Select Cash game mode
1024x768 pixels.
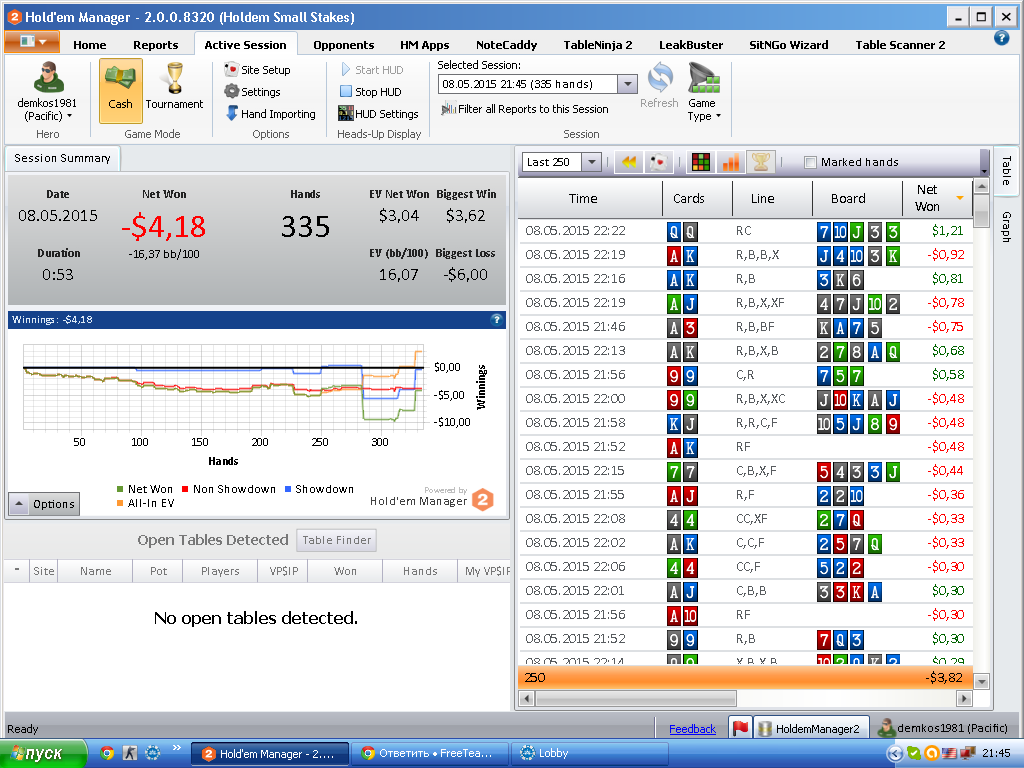(x=120, y=90)
